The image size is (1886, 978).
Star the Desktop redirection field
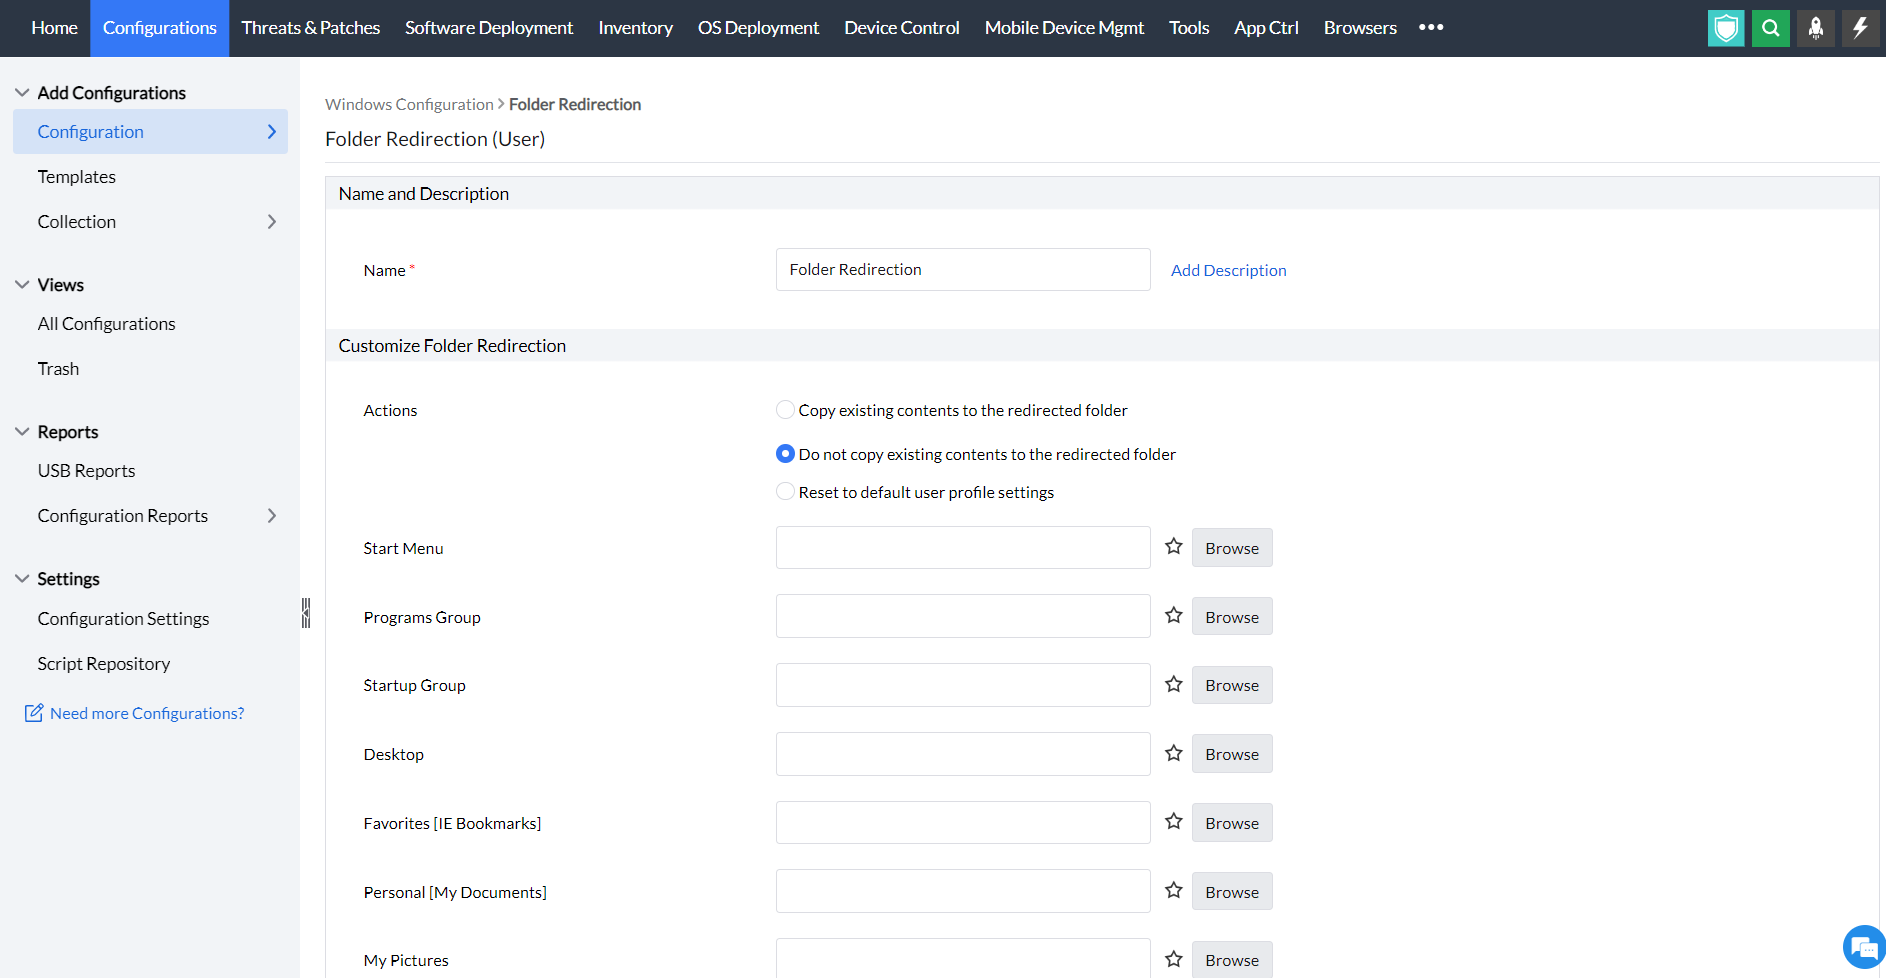1173,753
